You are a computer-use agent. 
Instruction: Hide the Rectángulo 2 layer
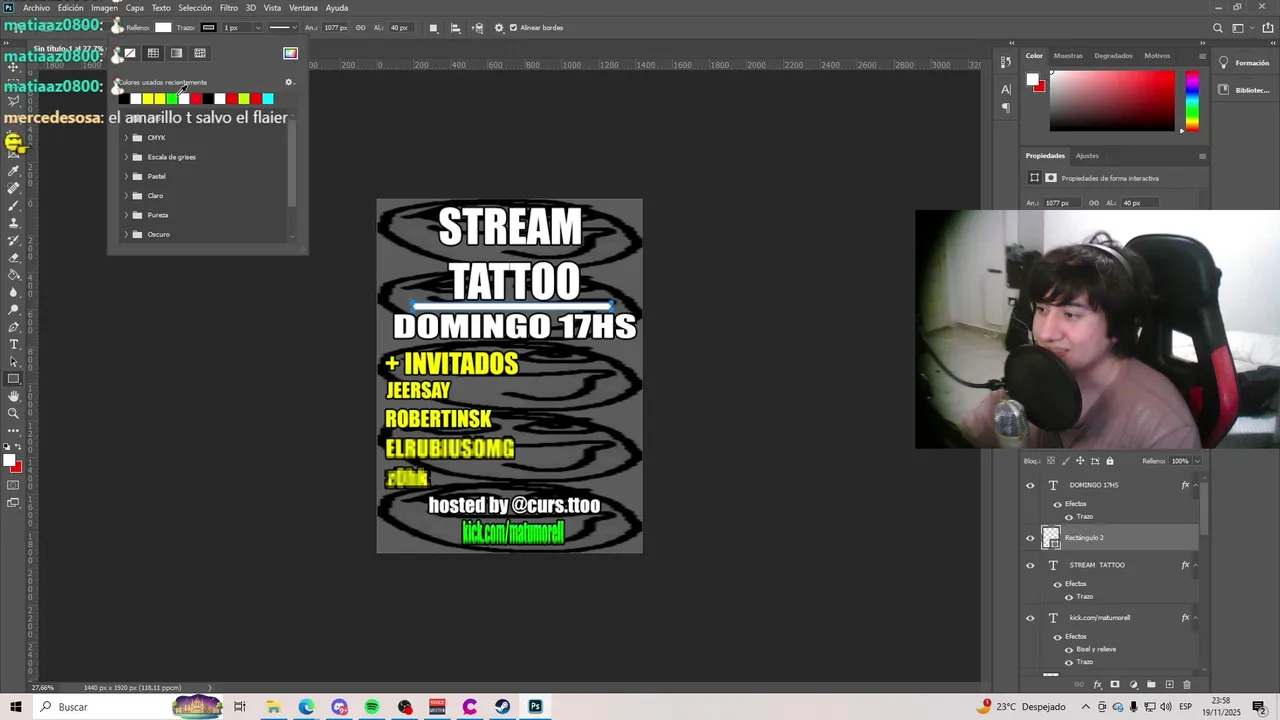pos(1030,538)
